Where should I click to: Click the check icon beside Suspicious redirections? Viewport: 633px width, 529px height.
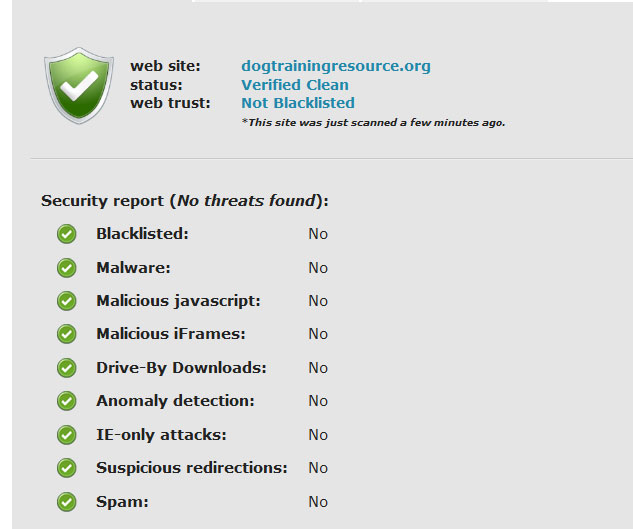(67, 468)
